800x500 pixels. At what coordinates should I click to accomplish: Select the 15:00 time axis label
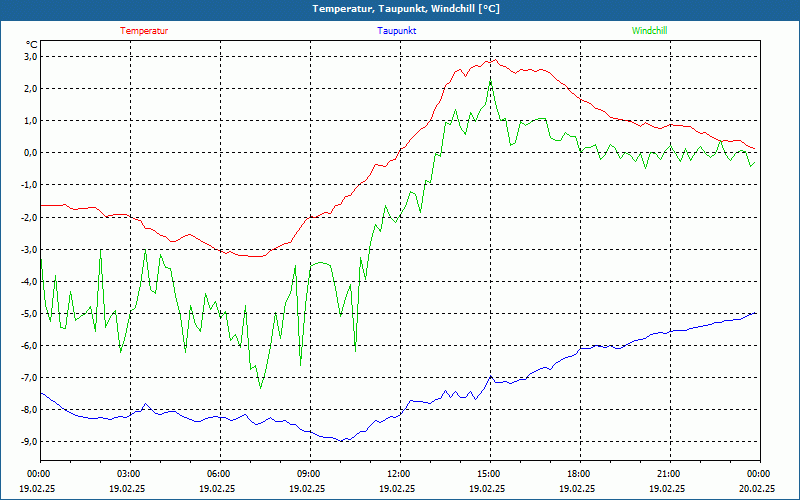tap(489, 473)
